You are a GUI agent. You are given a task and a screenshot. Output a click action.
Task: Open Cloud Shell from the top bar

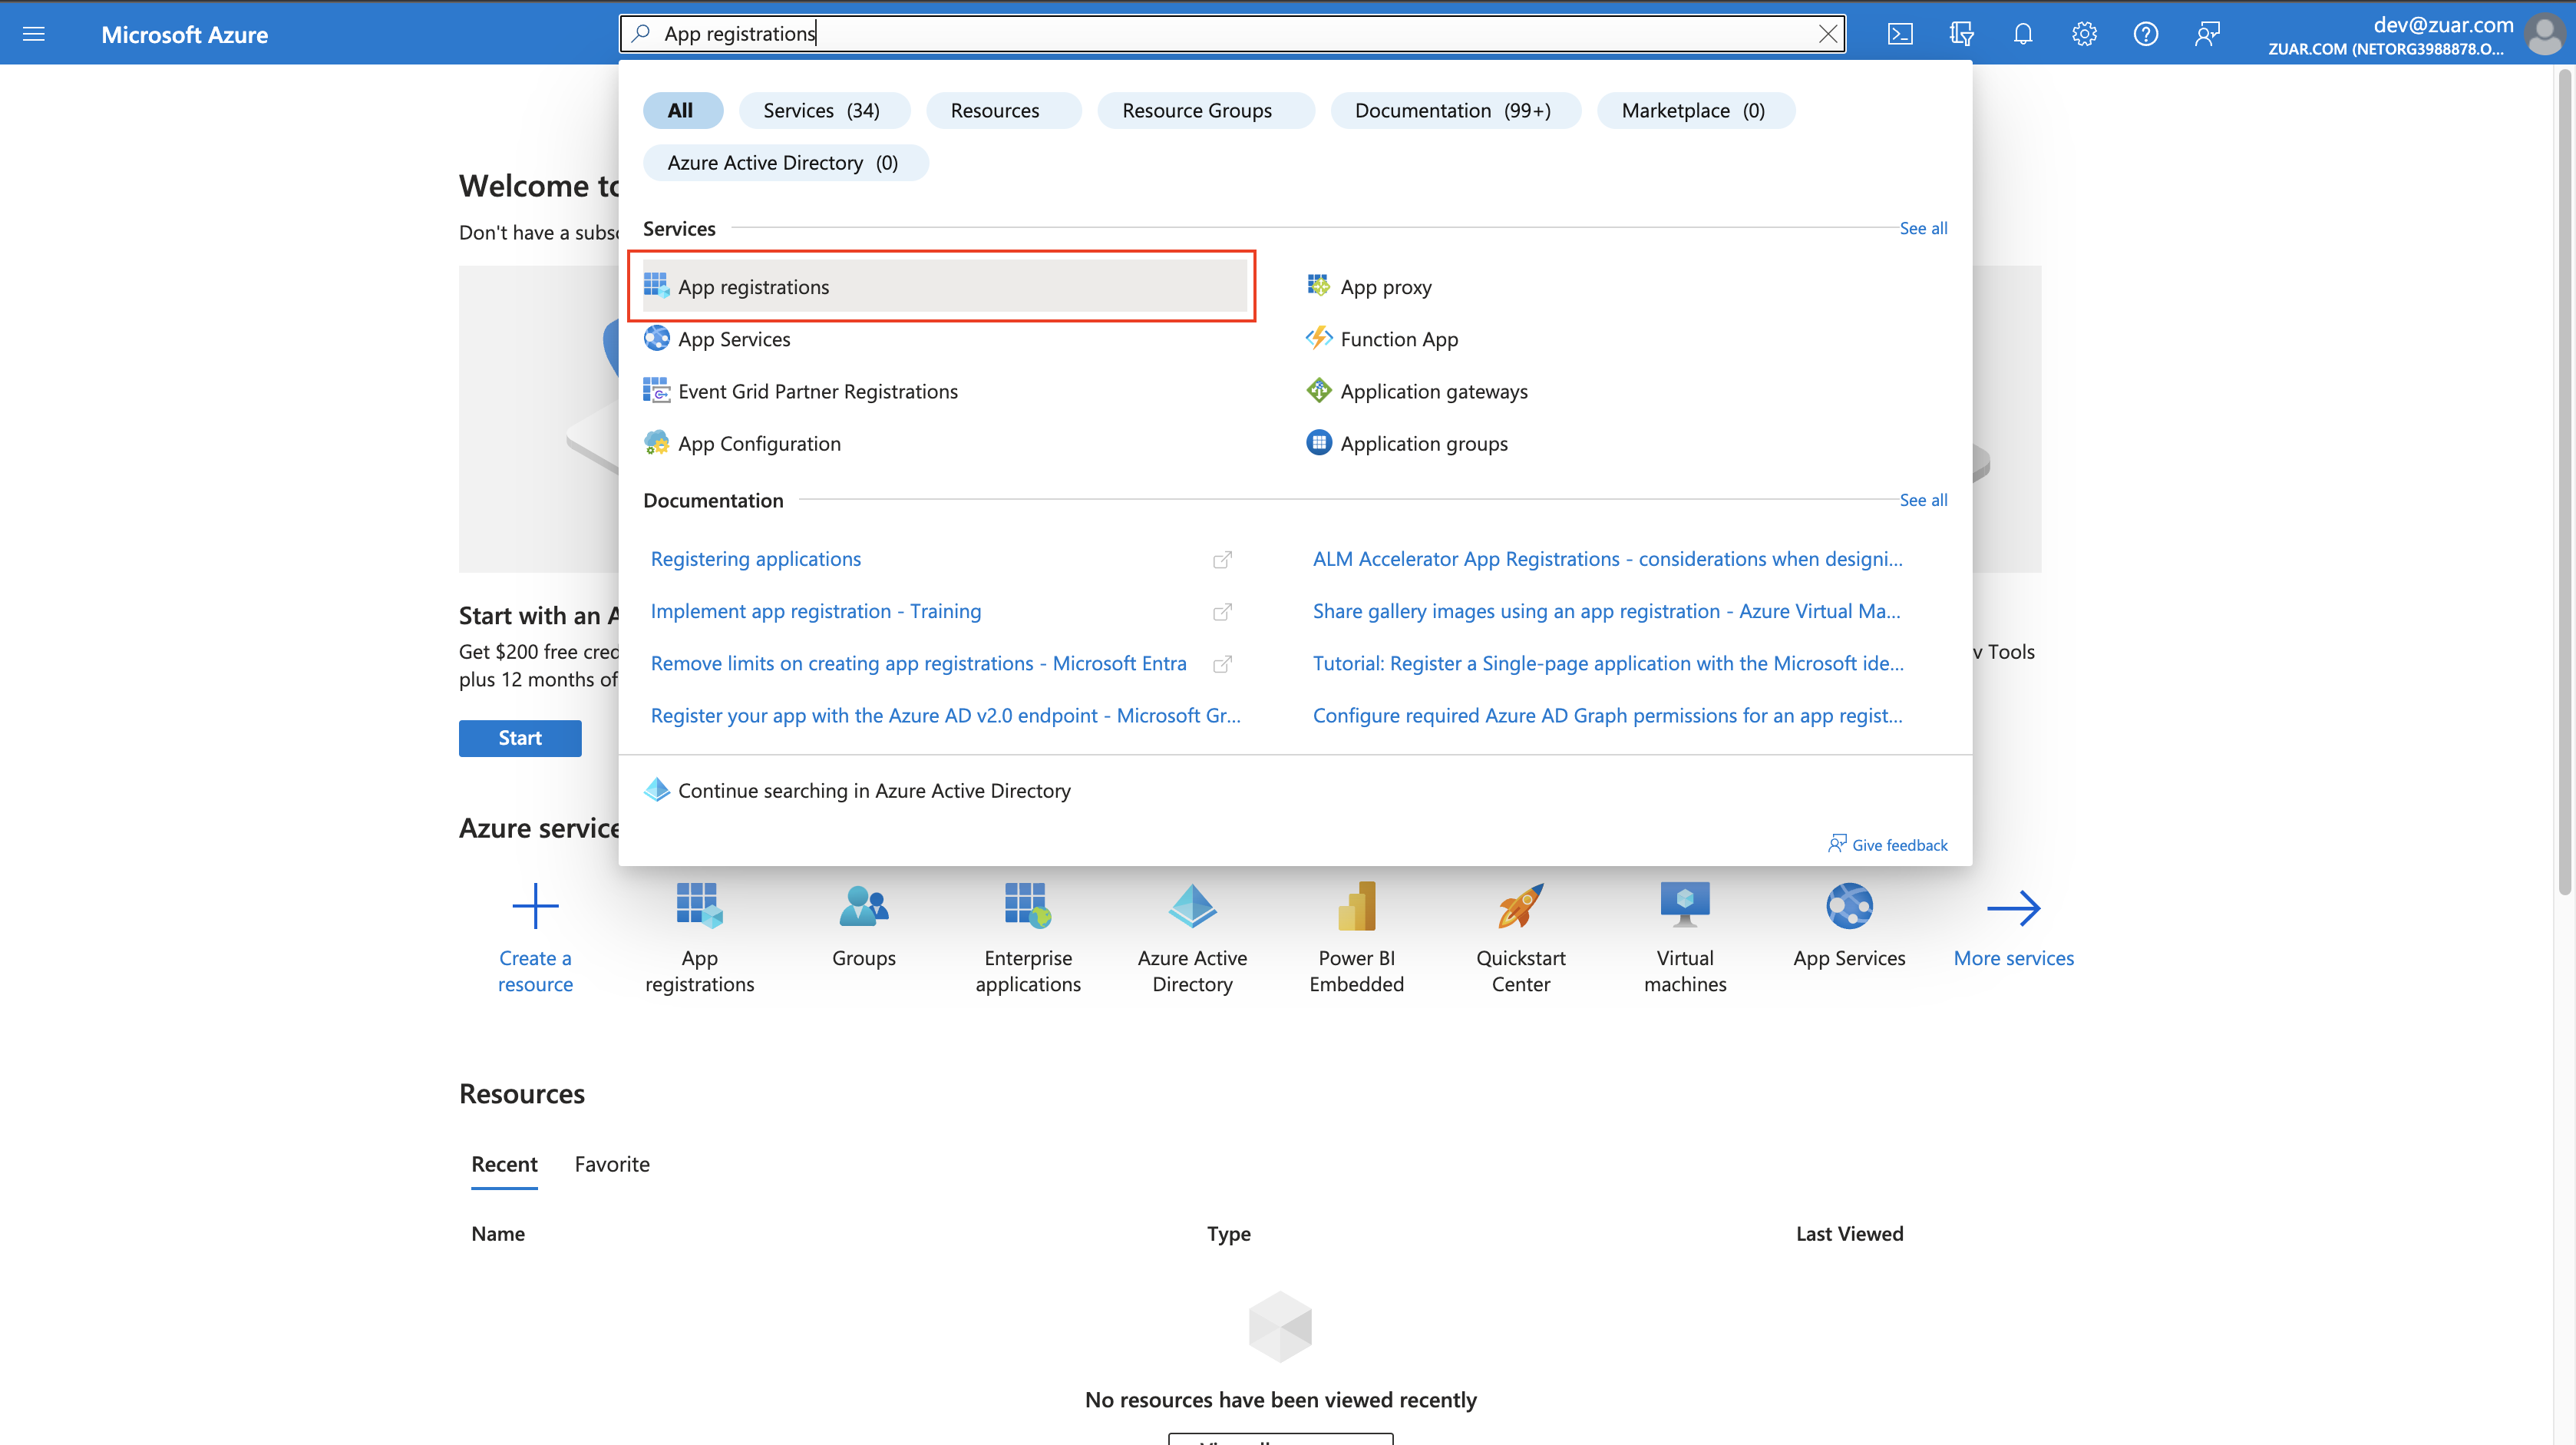click(x=1900, y=34)
